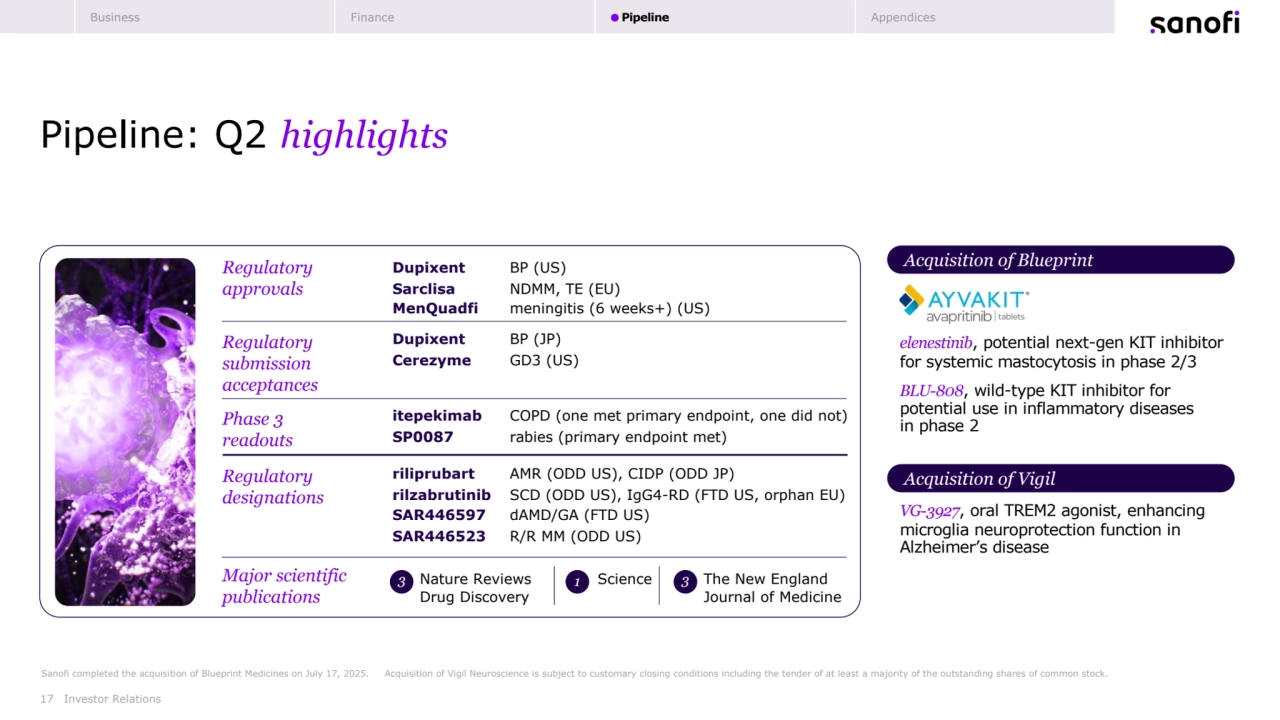Select the purple cell illustration image
The image size is (1280, 720).
click(x=125, y=432)
